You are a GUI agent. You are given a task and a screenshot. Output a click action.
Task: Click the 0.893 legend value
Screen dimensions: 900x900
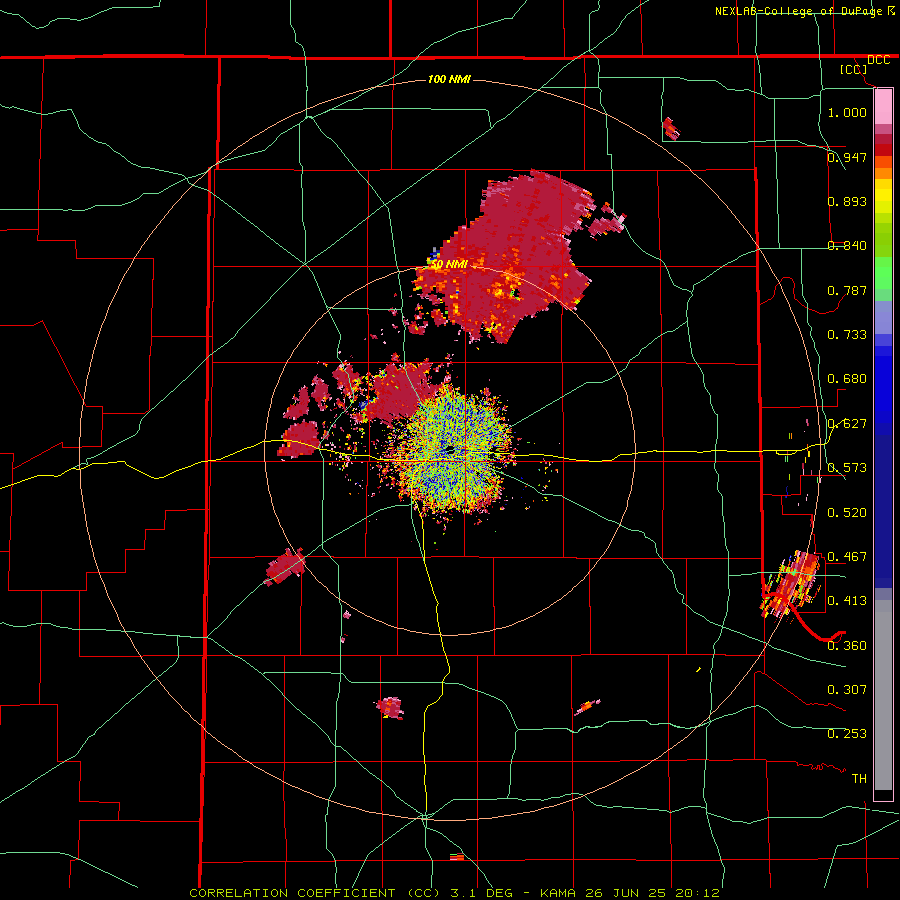(847, 201)
